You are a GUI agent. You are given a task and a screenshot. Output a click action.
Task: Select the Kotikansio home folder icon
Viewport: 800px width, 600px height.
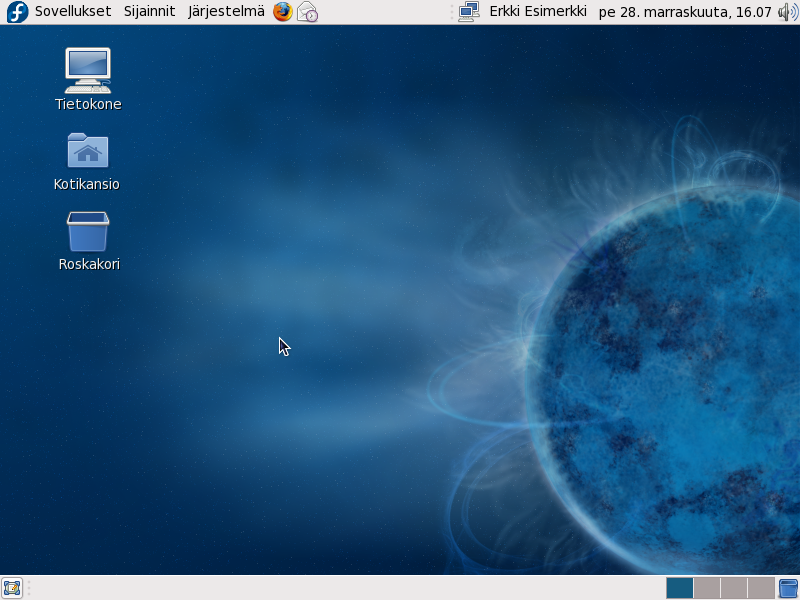pos(88,151)
